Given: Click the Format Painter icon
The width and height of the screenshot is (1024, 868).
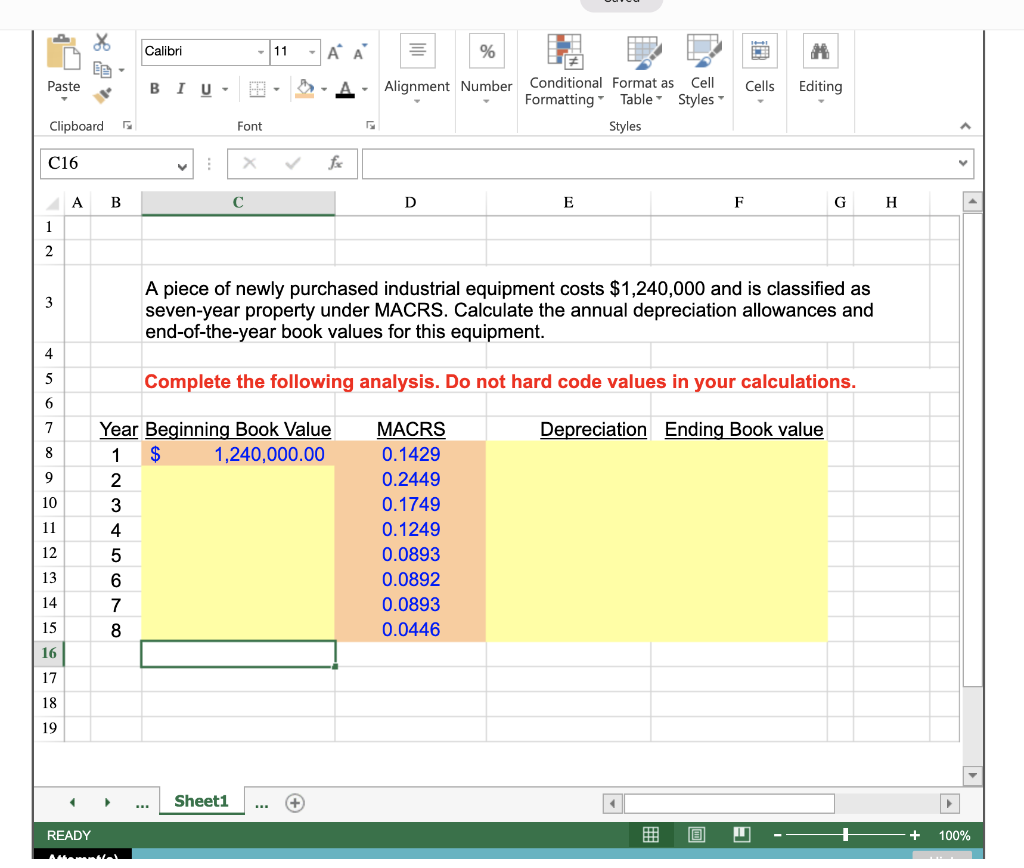Looking at the screenshot, I should 101,96.
